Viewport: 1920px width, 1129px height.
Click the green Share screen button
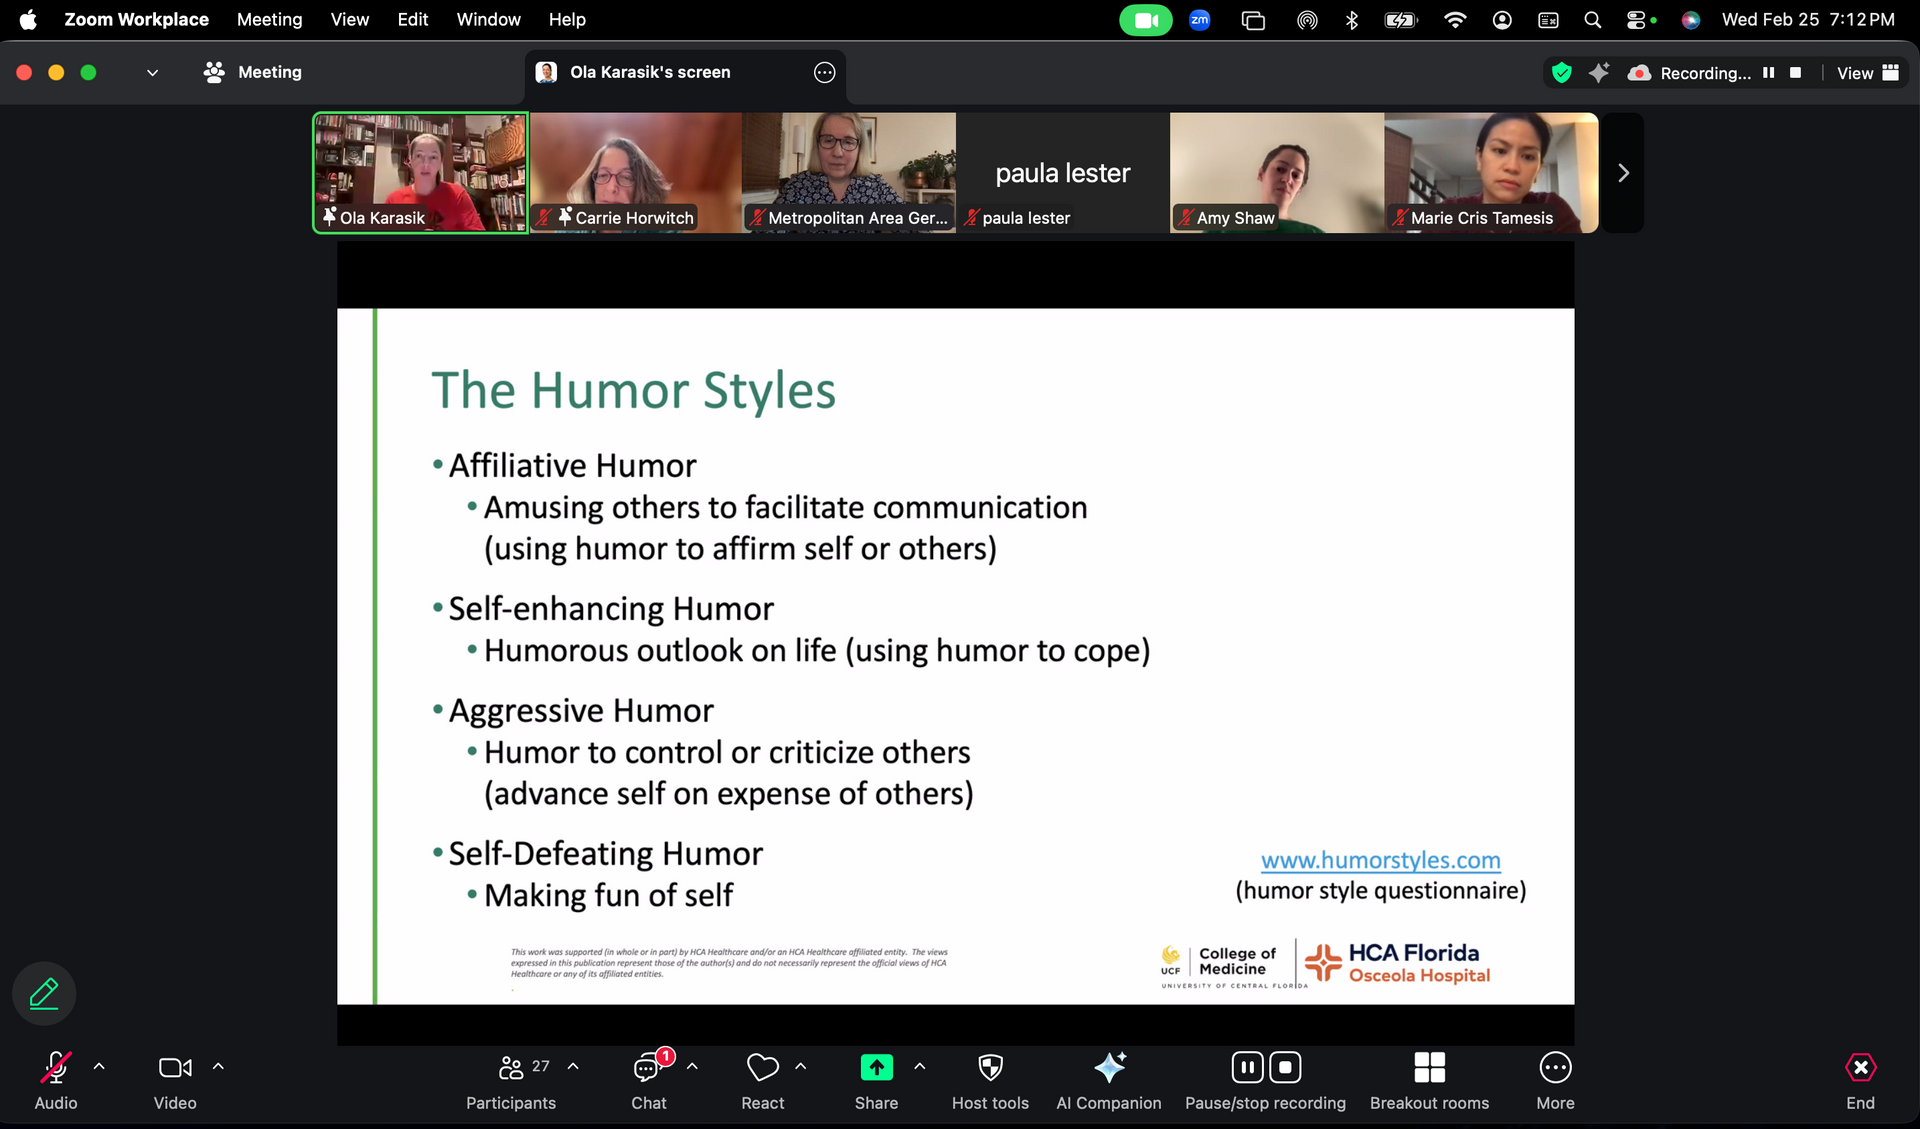click(876, 1068)
